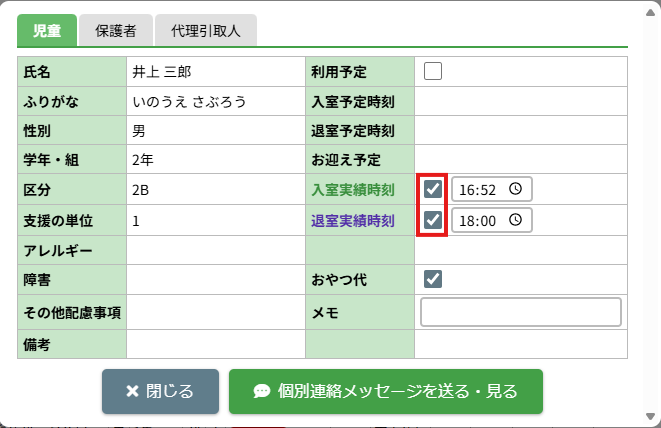Open the time picker clock for 退室実績時刻
This screenshot has width=661, height=428.
pos(516,221)
